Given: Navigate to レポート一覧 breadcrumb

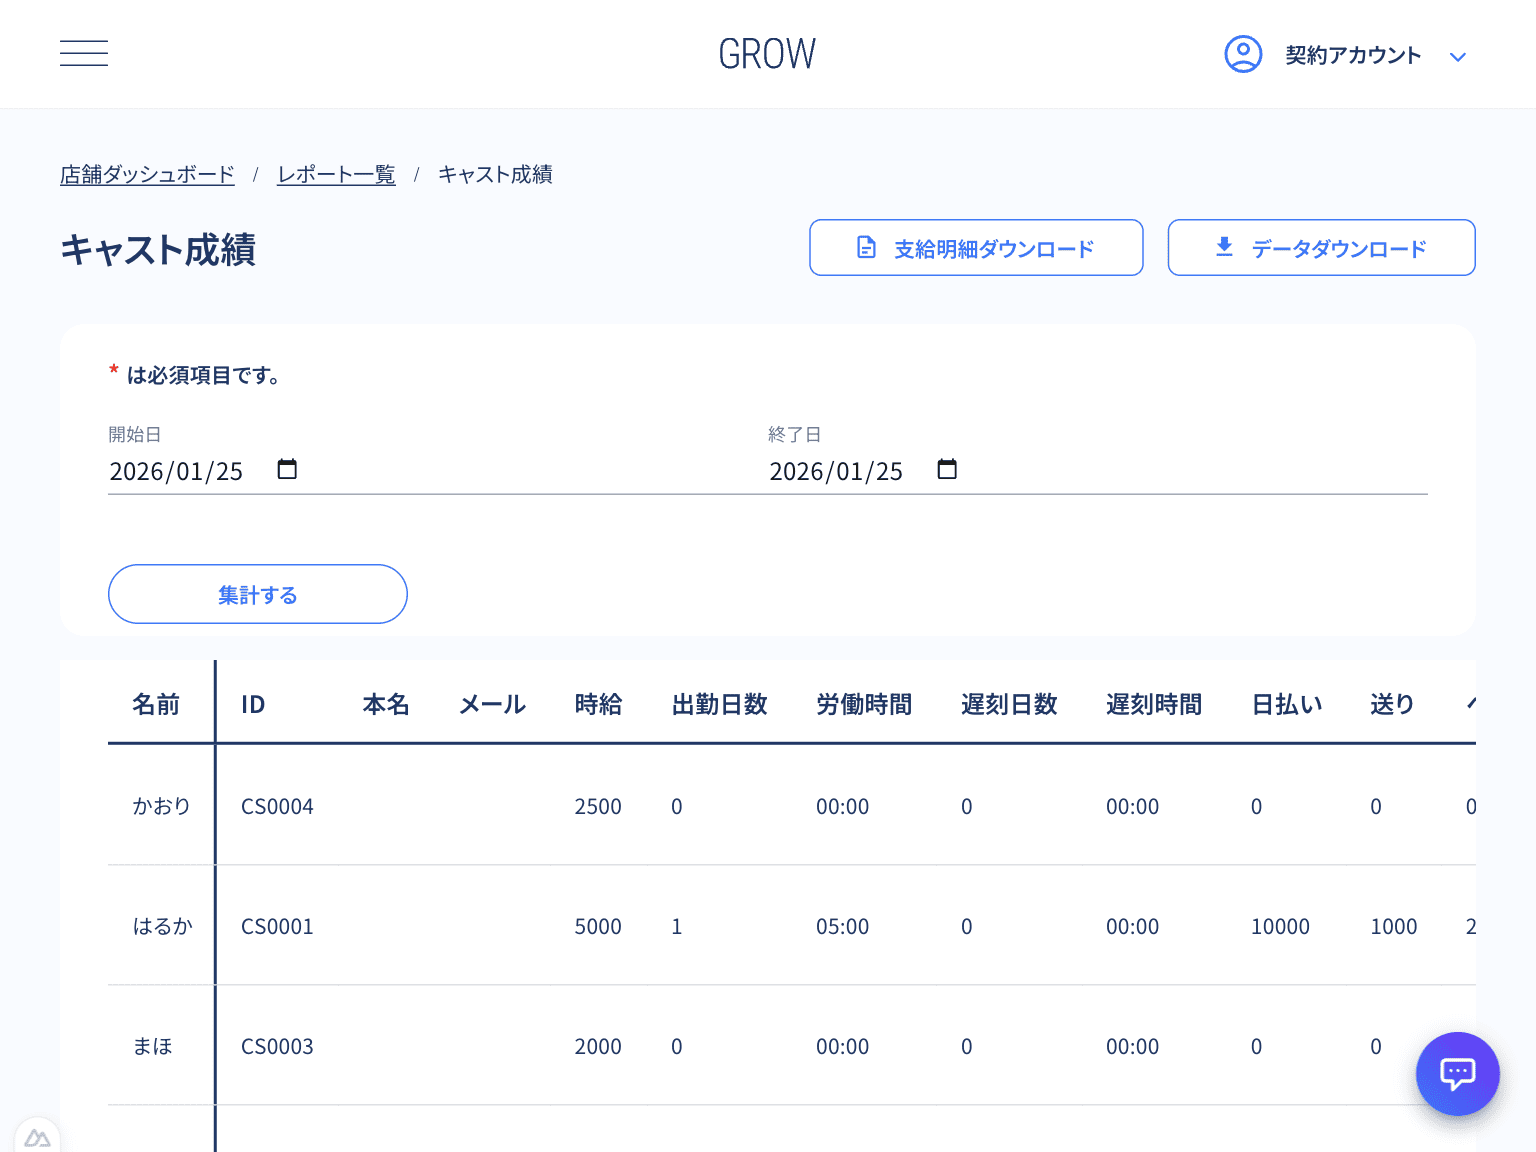Looking at the screenshot, I should 336,173.
